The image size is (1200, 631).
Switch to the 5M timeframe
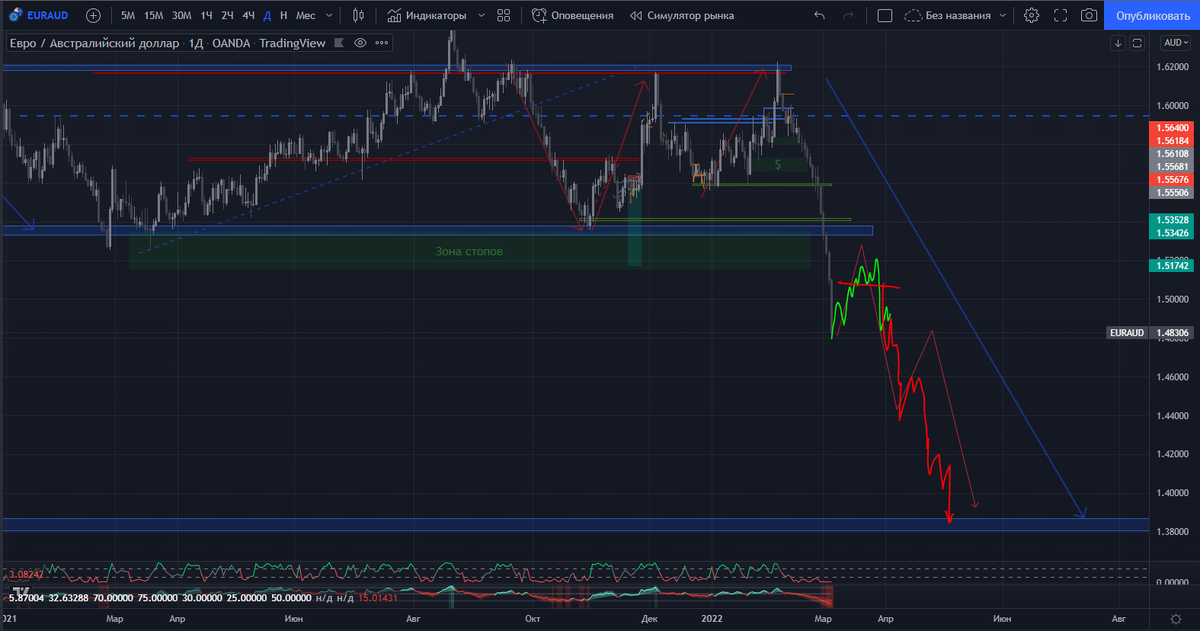(128, 15)
